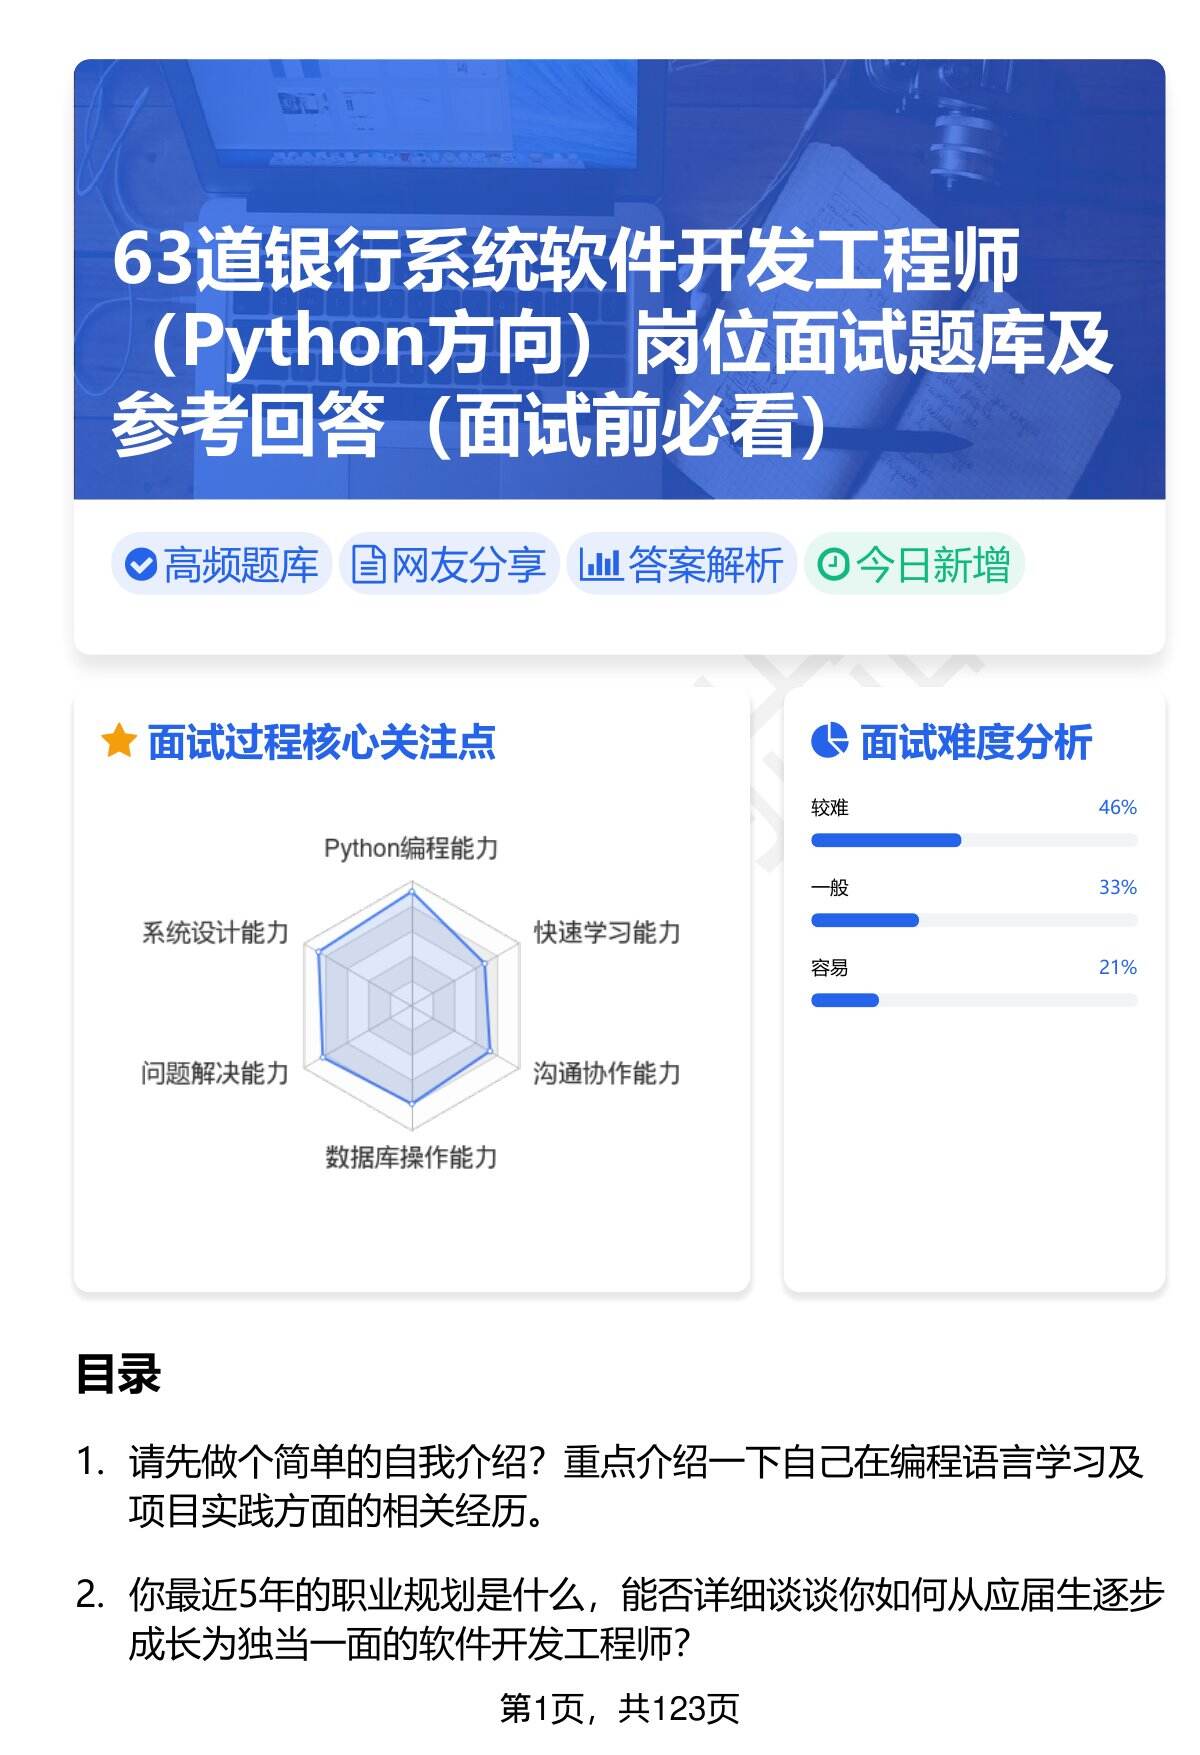Select the 网友分享 tag
The image size is (1200, 1755).
tap(449, 565)
